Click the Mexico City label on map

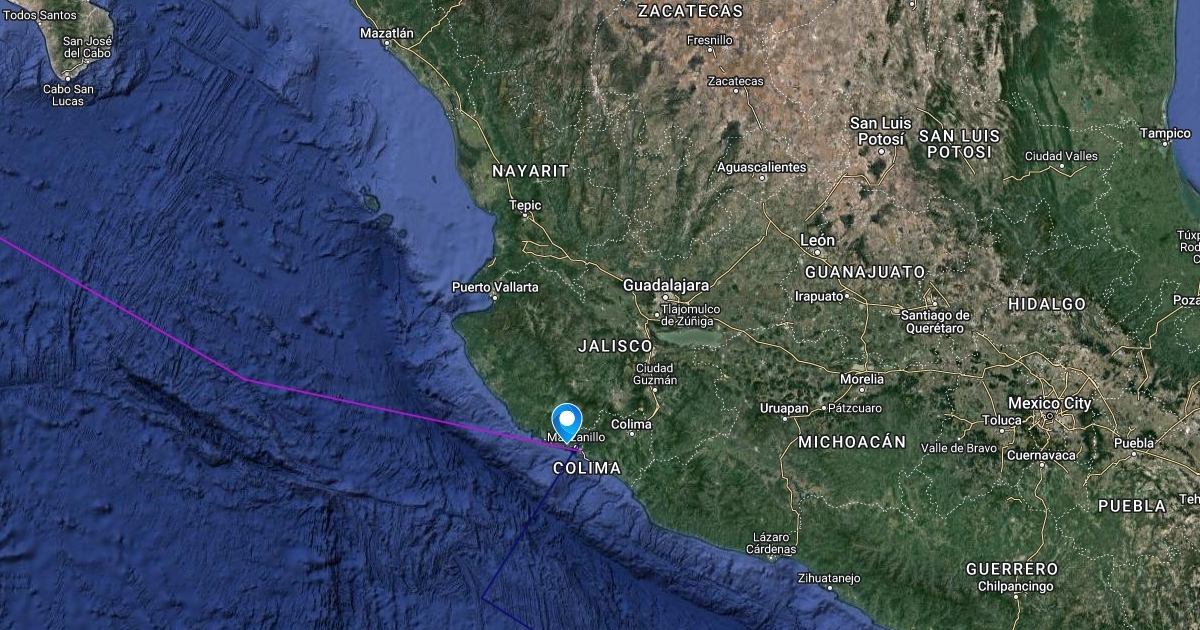[x=1050, y=403]
